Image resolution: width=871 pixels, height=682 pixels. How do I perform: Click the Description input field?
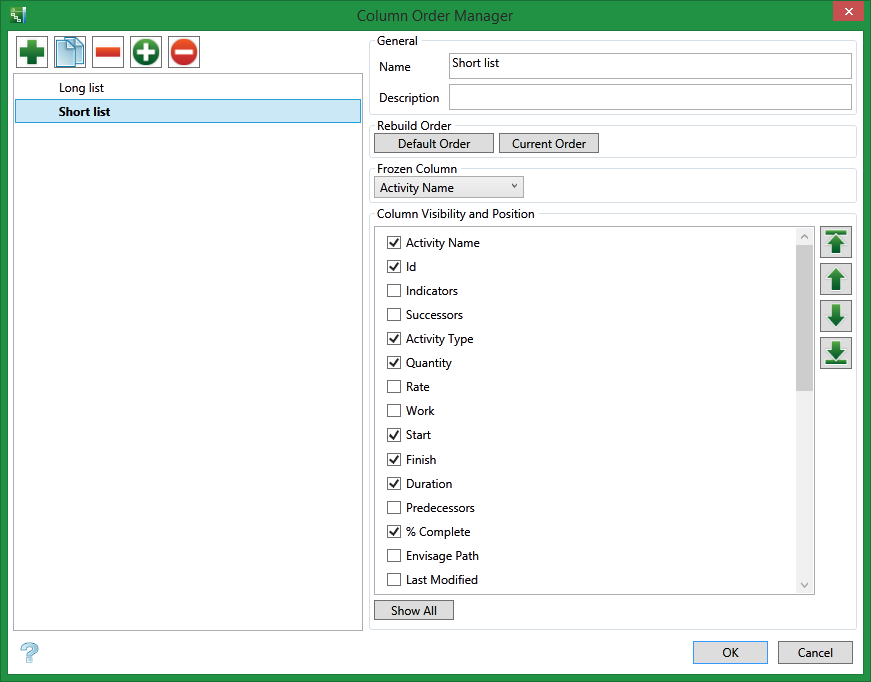pyautogui.click(x=650, y=97)
